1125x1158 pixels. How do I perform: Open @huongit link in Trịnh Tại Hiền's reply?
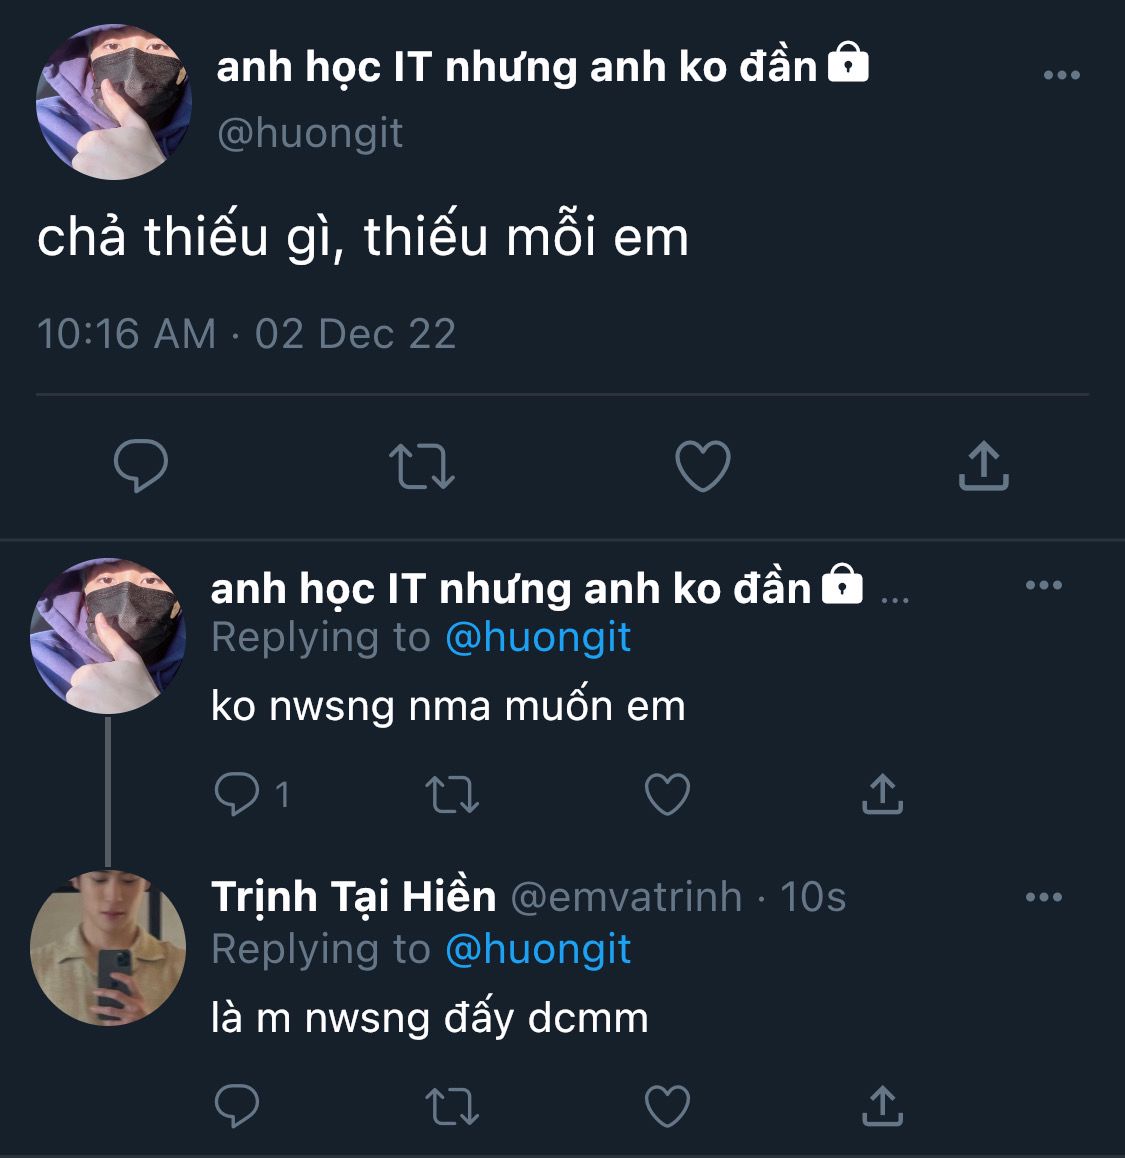tap(538, 949)
